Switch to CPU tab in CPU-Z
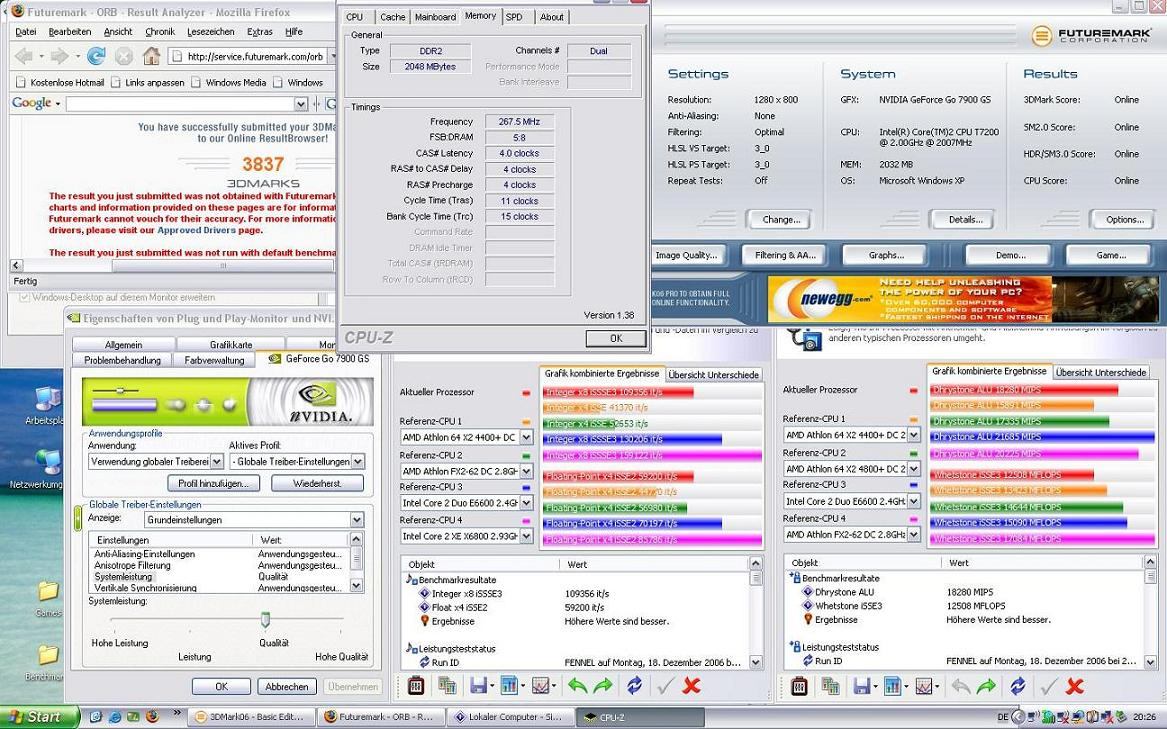 355,17
